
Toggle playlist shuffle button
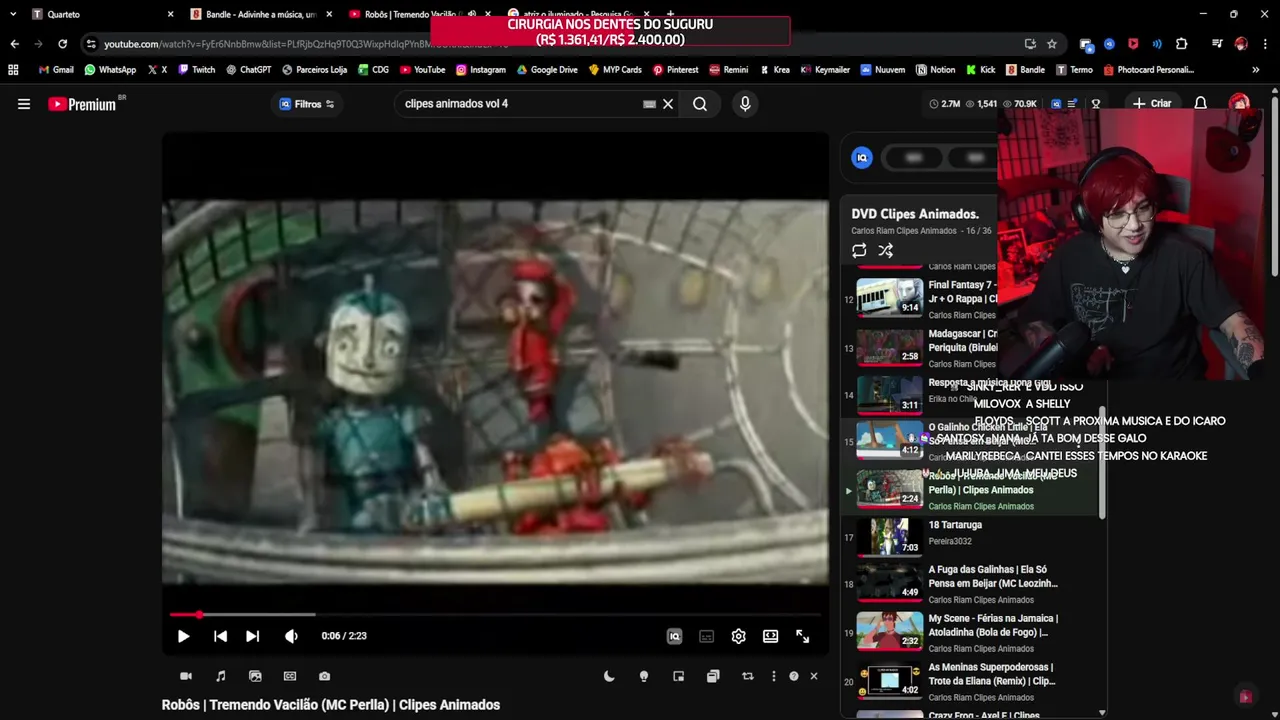click(x=886, y=251)
